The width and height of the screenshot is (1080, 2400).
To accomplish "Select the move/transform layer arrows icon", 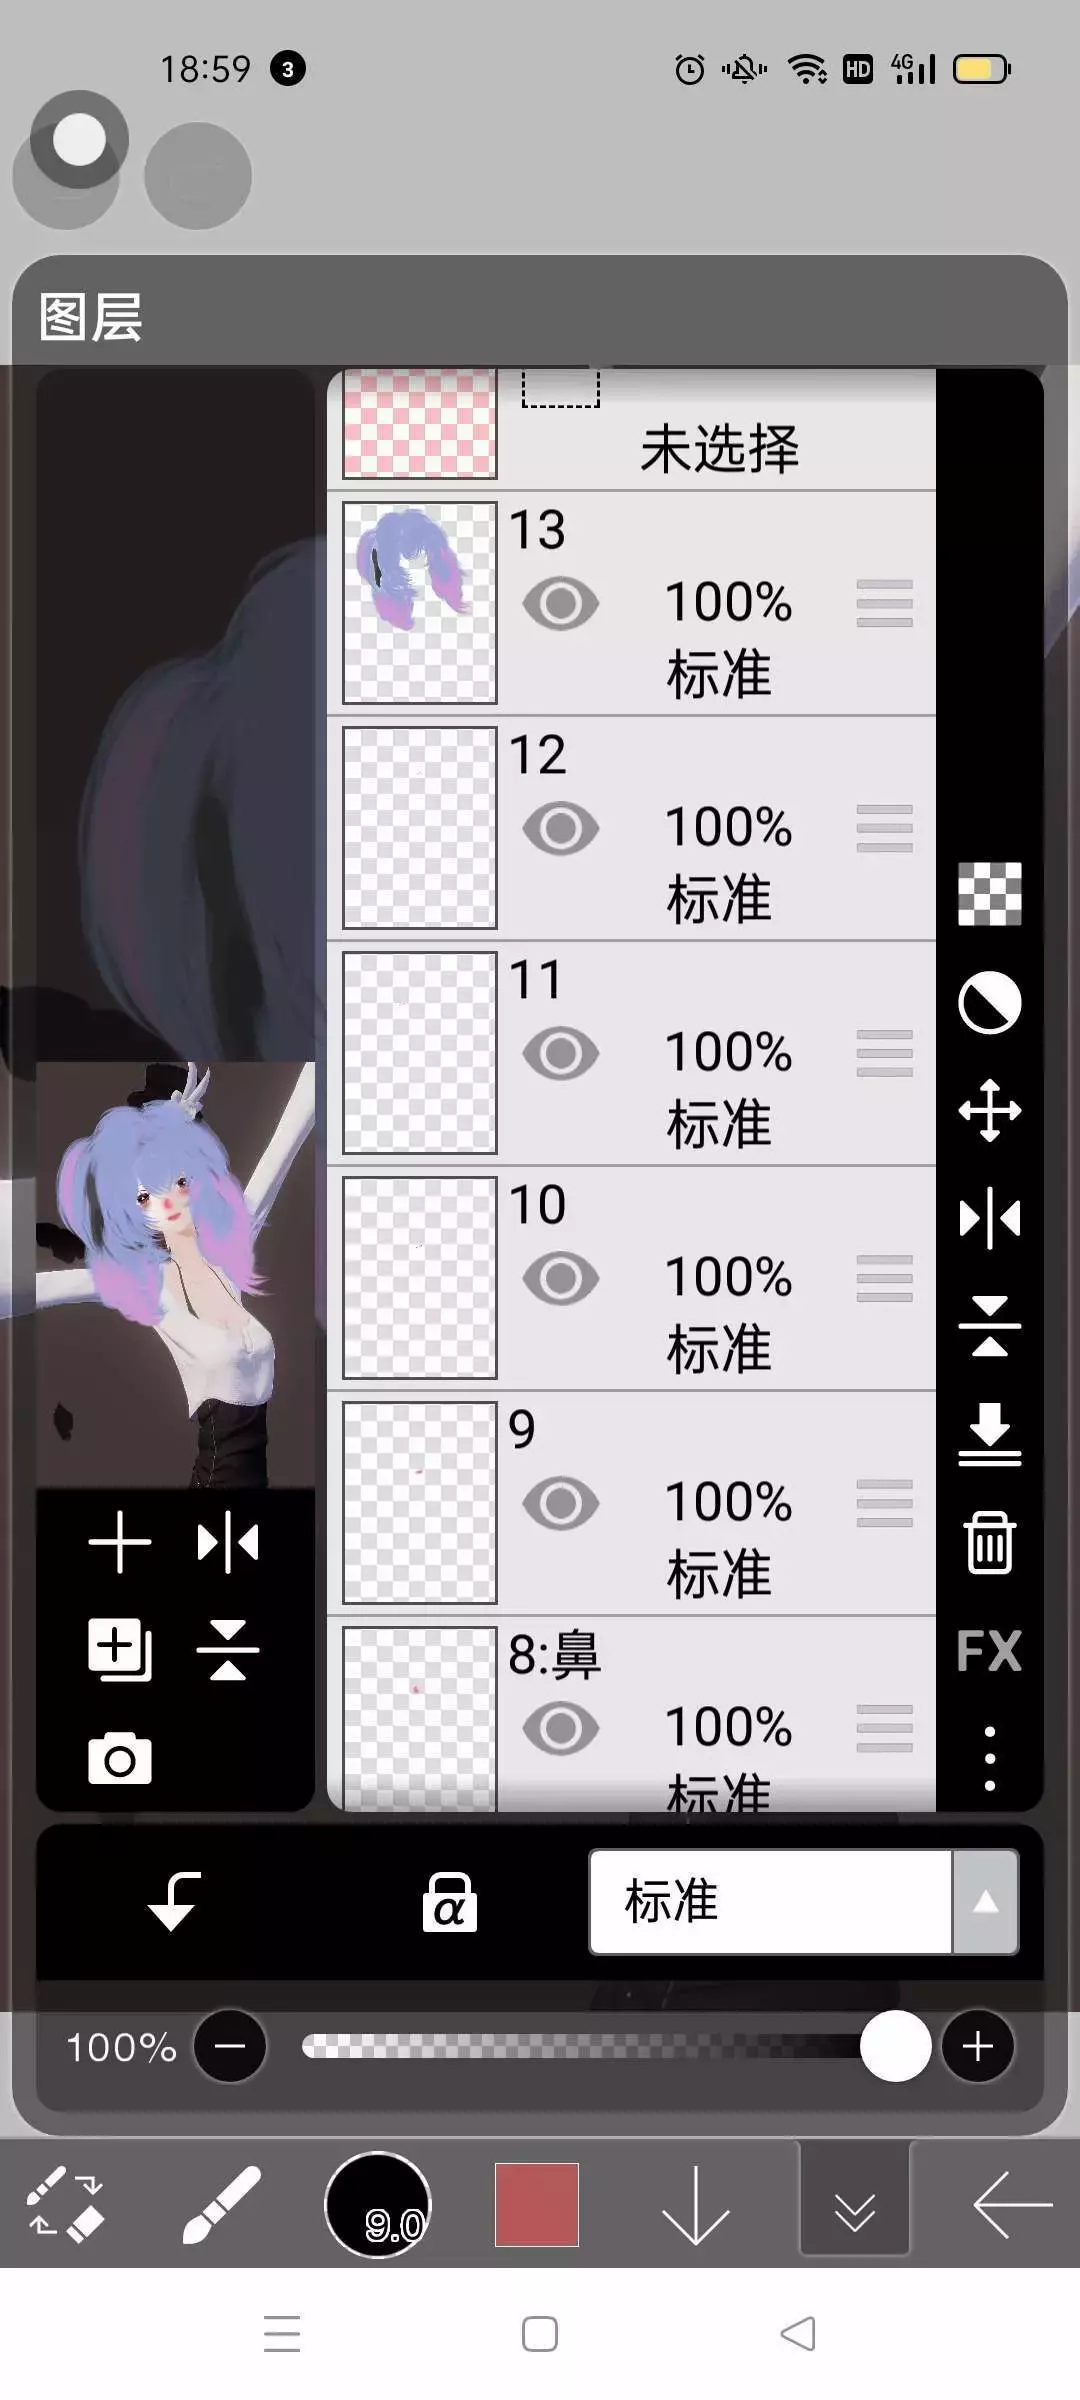I will [x=989, y=1110].
